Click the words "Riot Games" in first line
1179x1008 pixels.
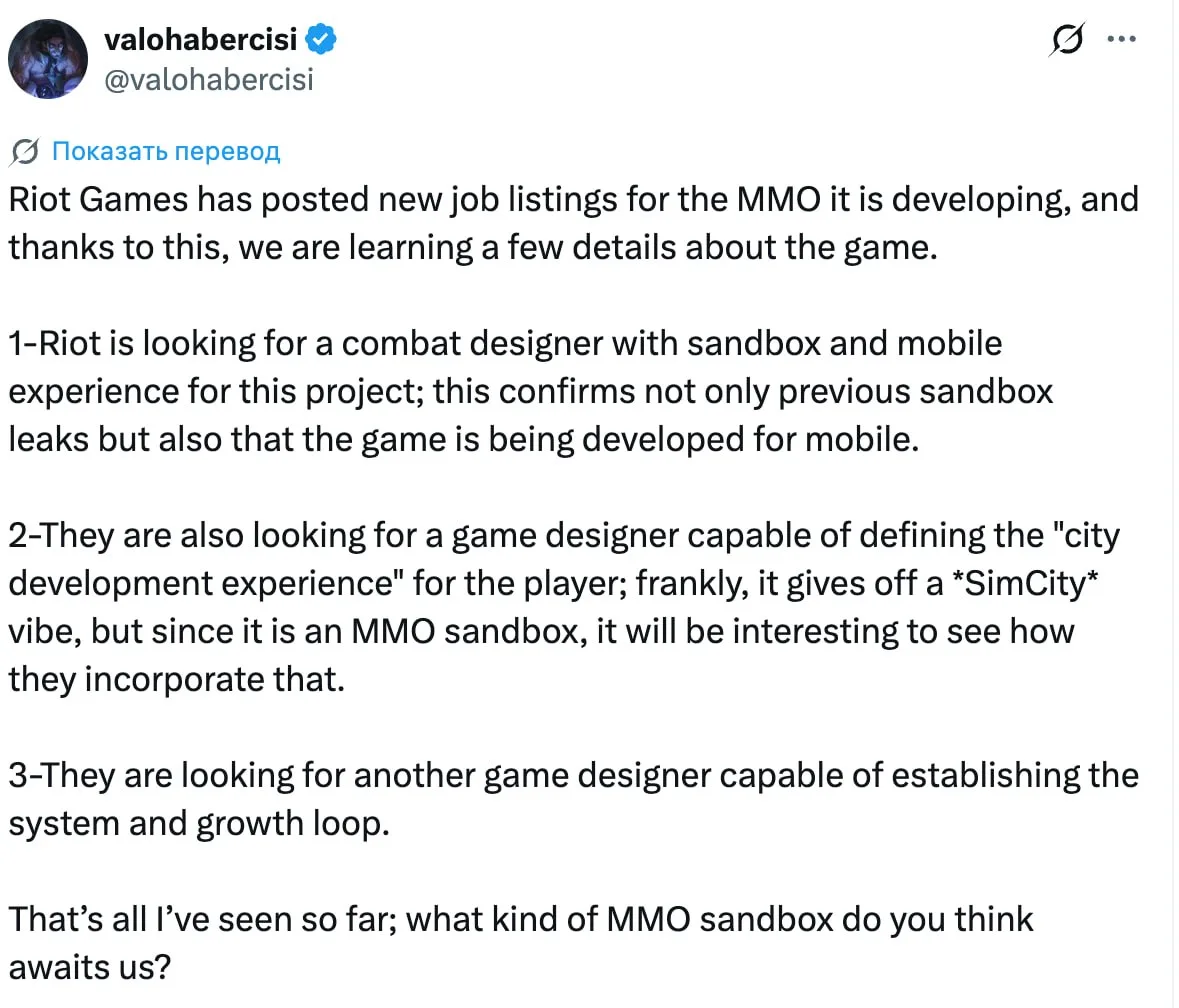tap(99, 200)
